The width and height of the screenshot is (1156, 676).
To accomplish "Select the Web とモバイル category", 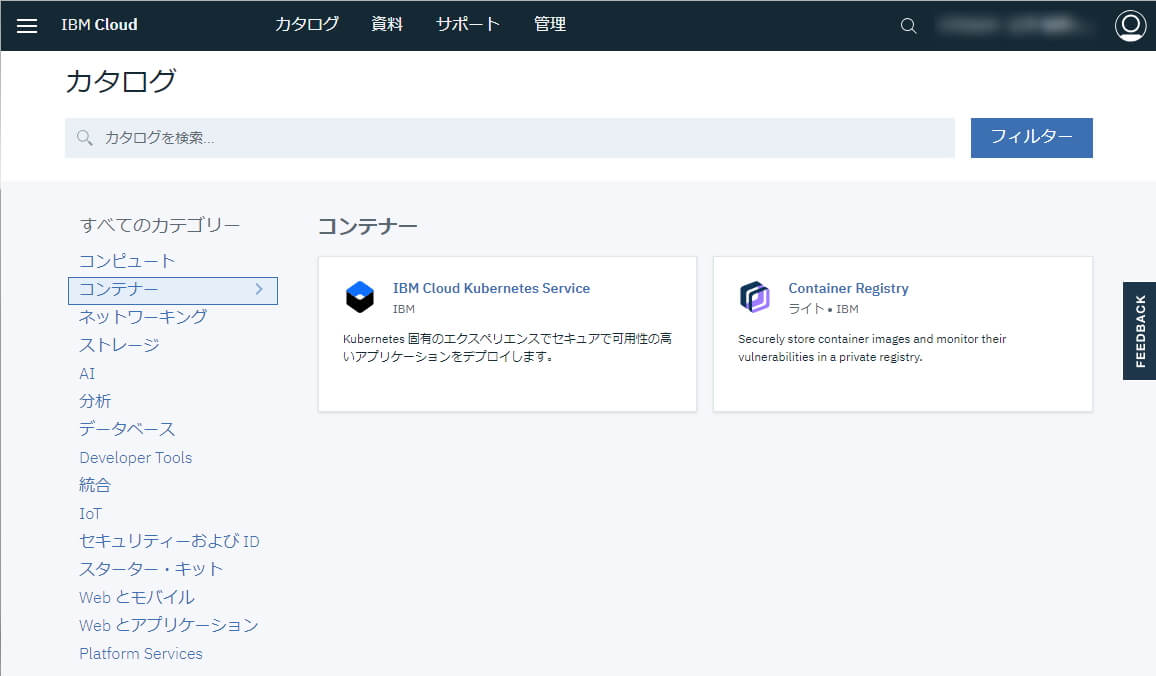I will [136, 597].
